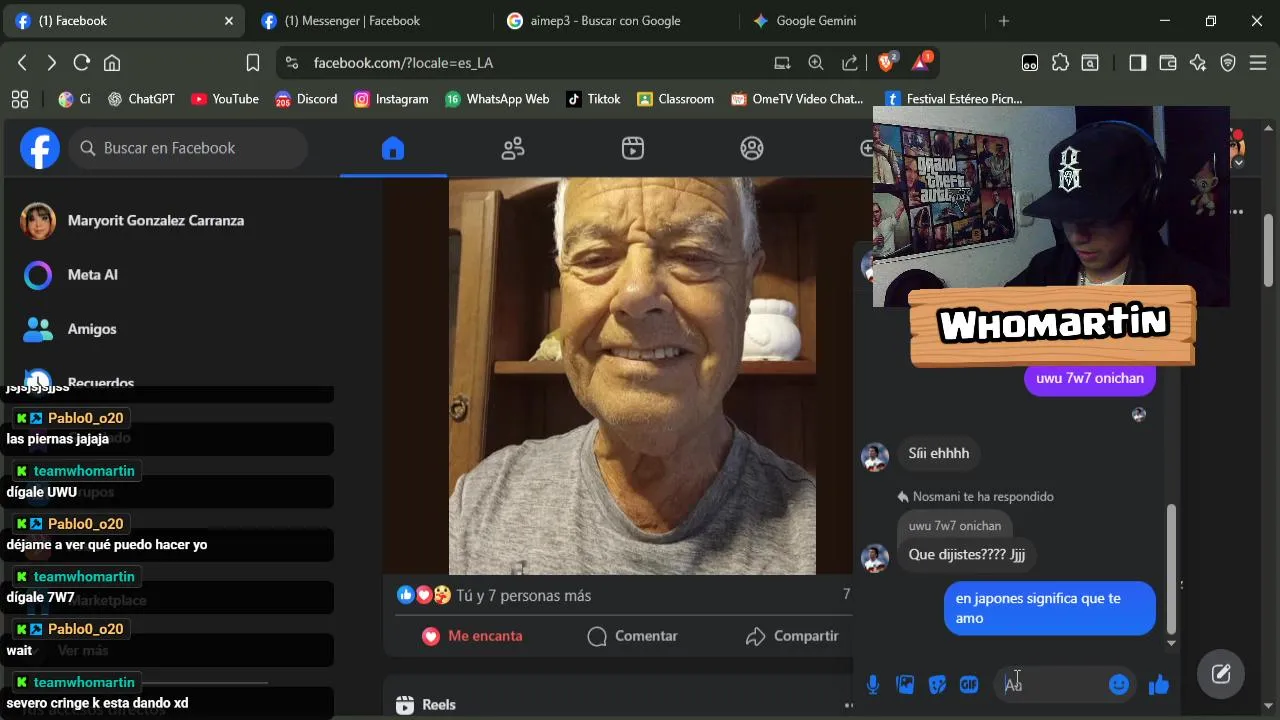This screenshot has height=720, width=1280.
Task: Open the browser hamburger main menu
Action: [x=1259, y=63]
